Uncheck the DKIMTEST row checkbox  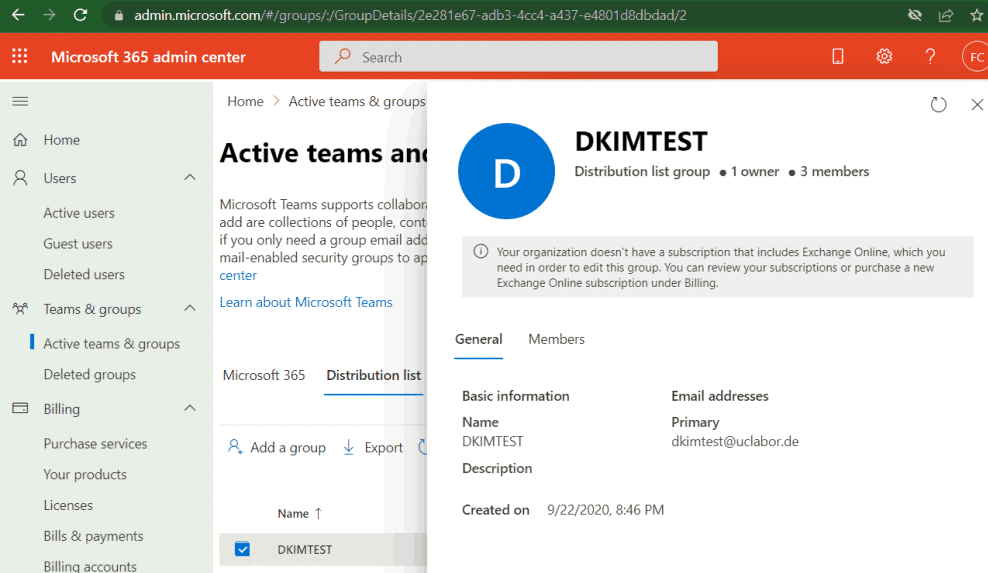(x=243, y=549)
